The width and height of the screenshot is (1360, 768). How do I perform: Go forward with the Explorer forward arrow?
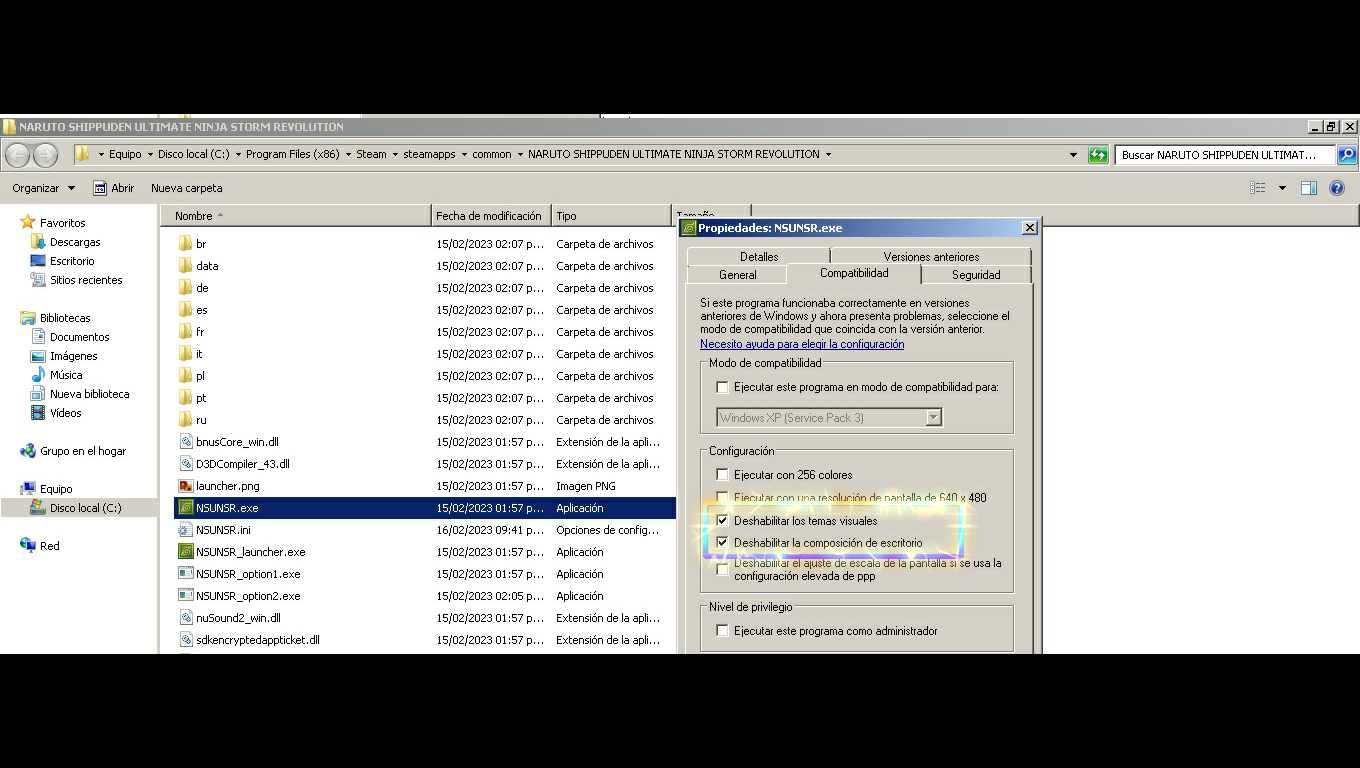click(x=45, y=155)
